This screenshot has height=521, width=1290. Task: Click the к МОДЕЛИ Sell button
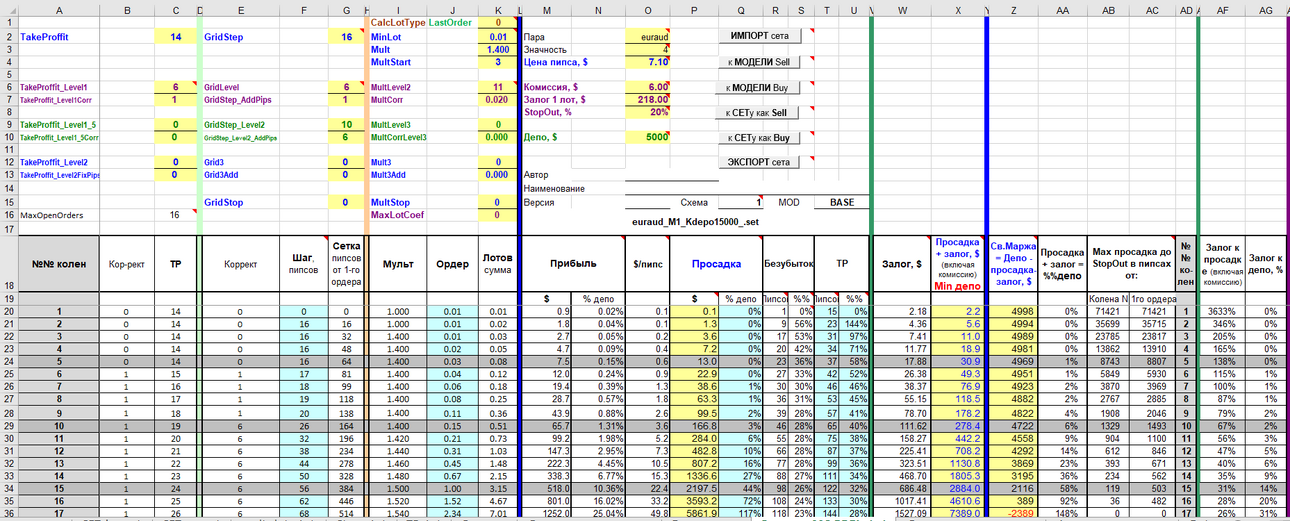coord(760,62)
